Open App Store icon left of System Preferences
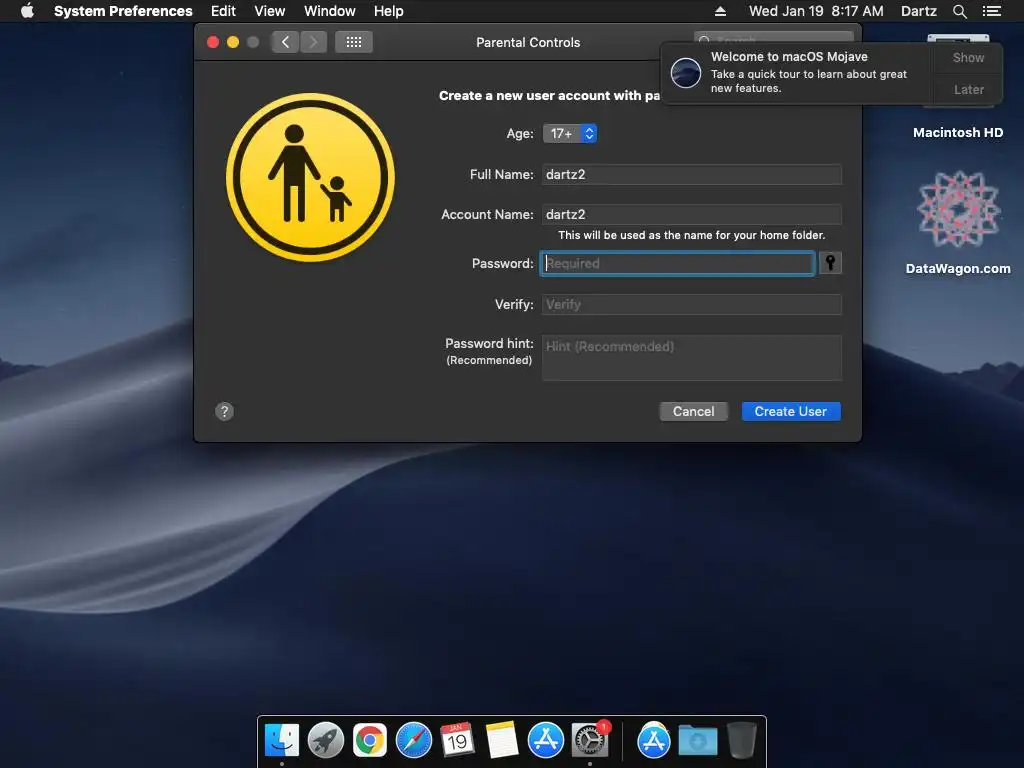Screen dimensions: 1024x768 coord(545,741)
